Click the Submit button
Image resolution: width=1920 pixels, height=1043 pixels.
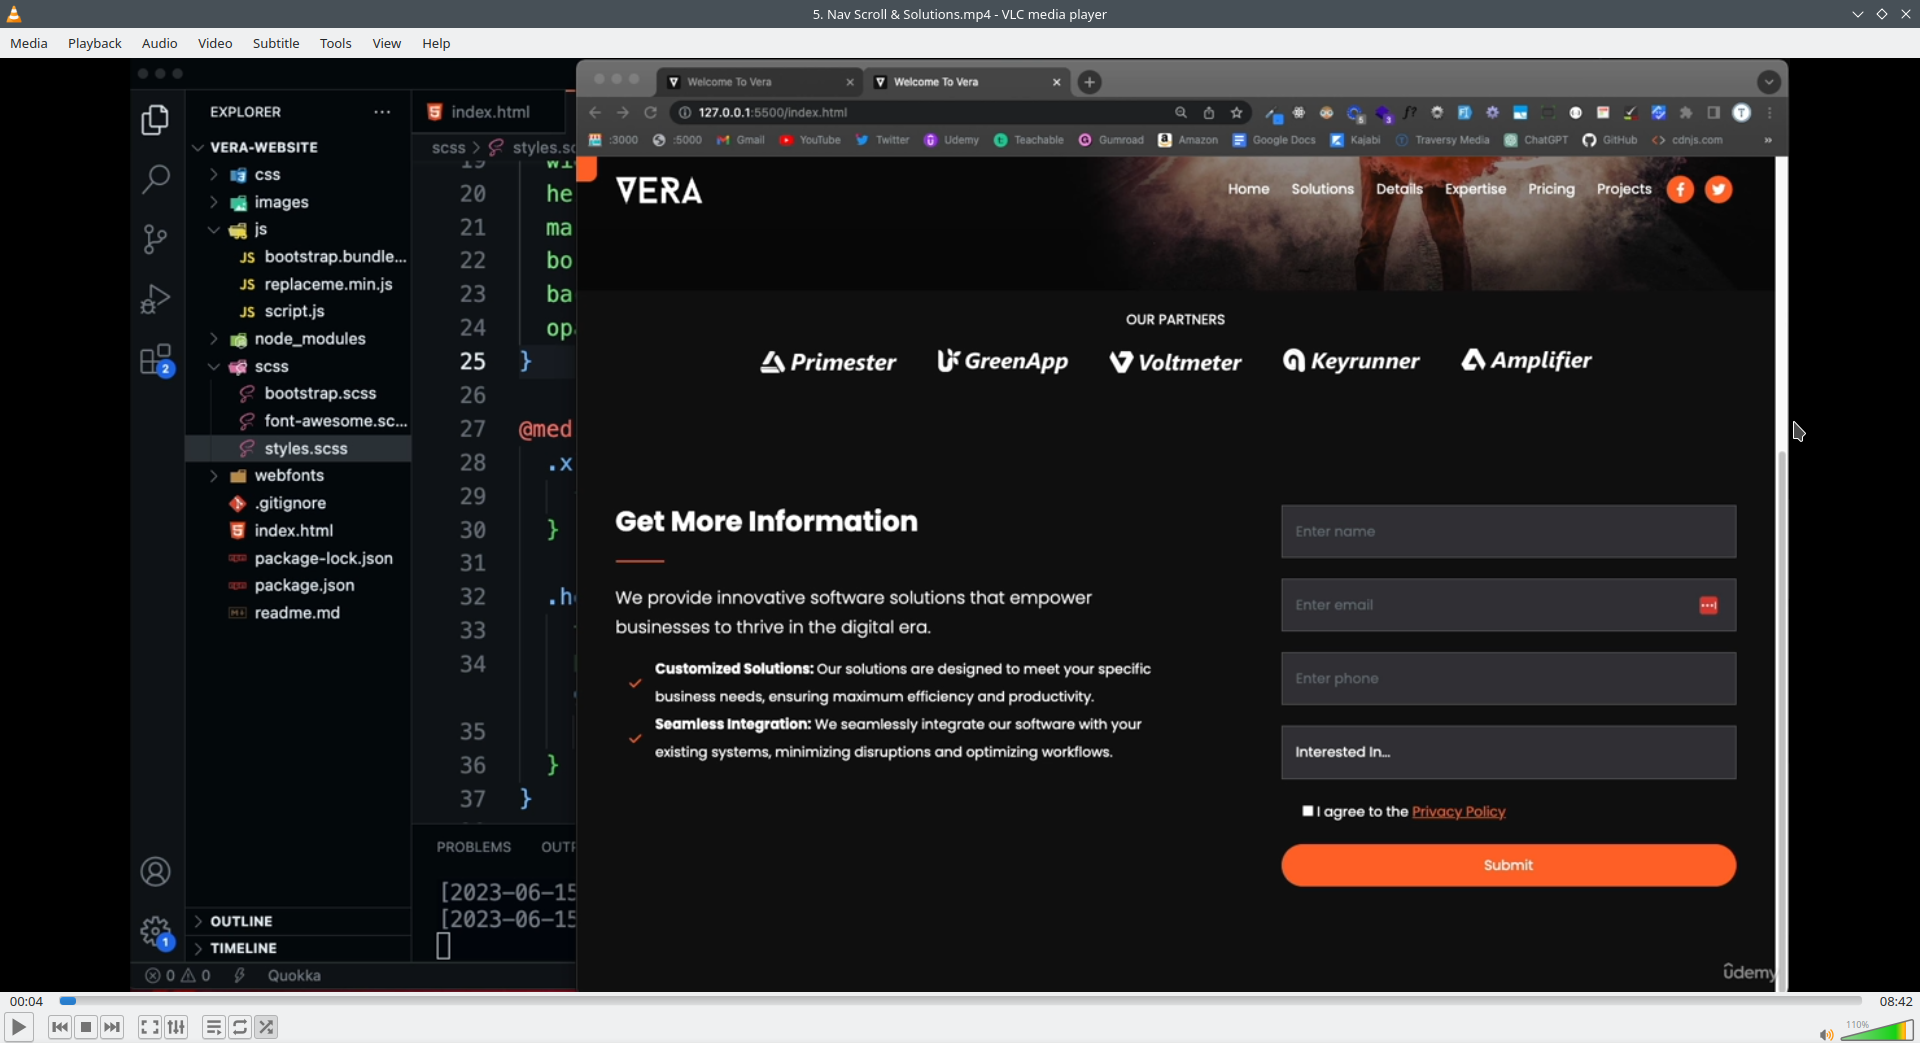click(x=1508, y=865)
